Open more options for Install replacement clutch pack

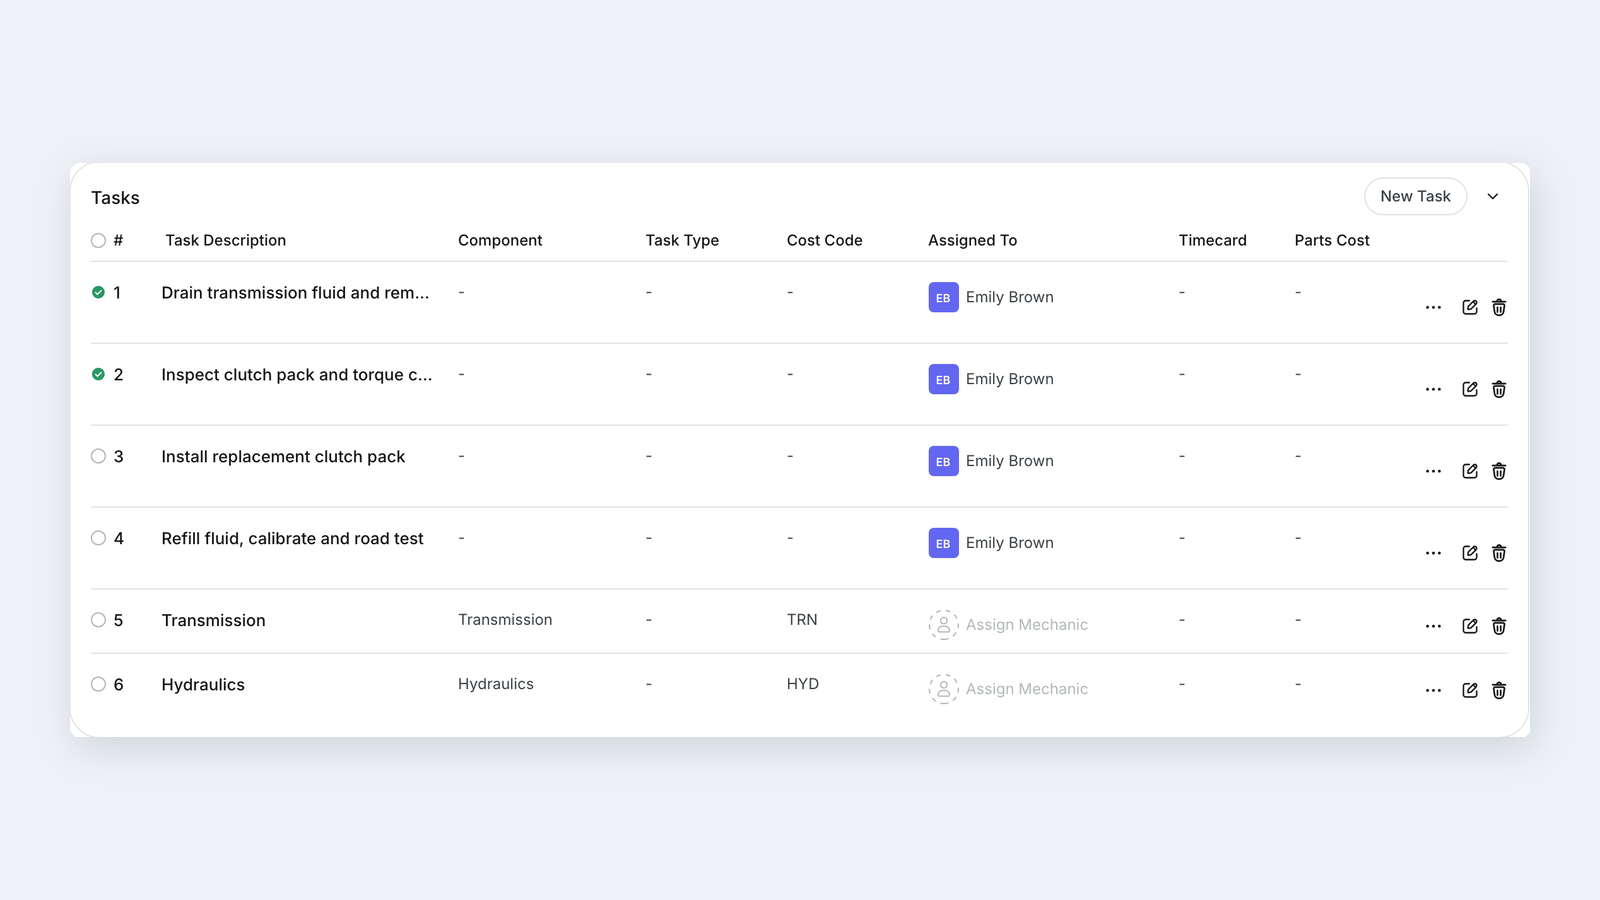pos(1433,471)
